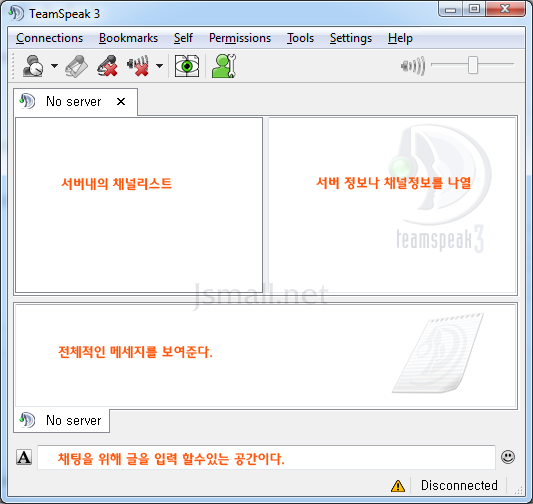
Task: Click the text formatting A icon
Action: pos(24,457)
